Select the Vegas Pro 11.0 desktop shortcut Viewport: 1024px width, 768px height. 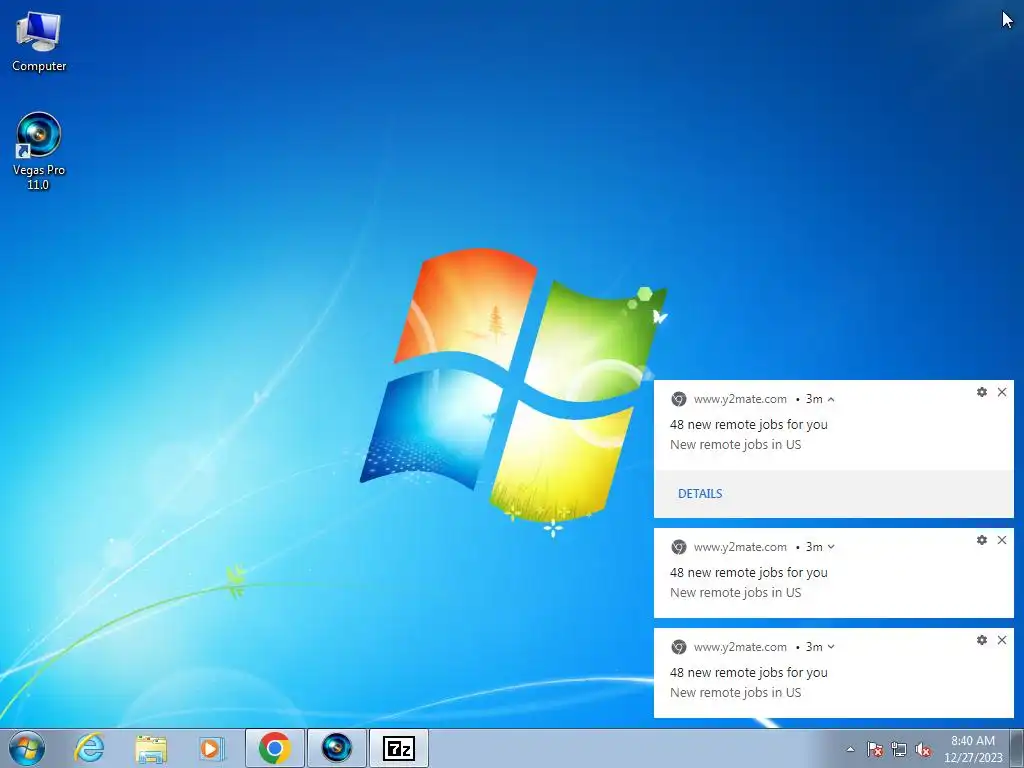[39, 152]
